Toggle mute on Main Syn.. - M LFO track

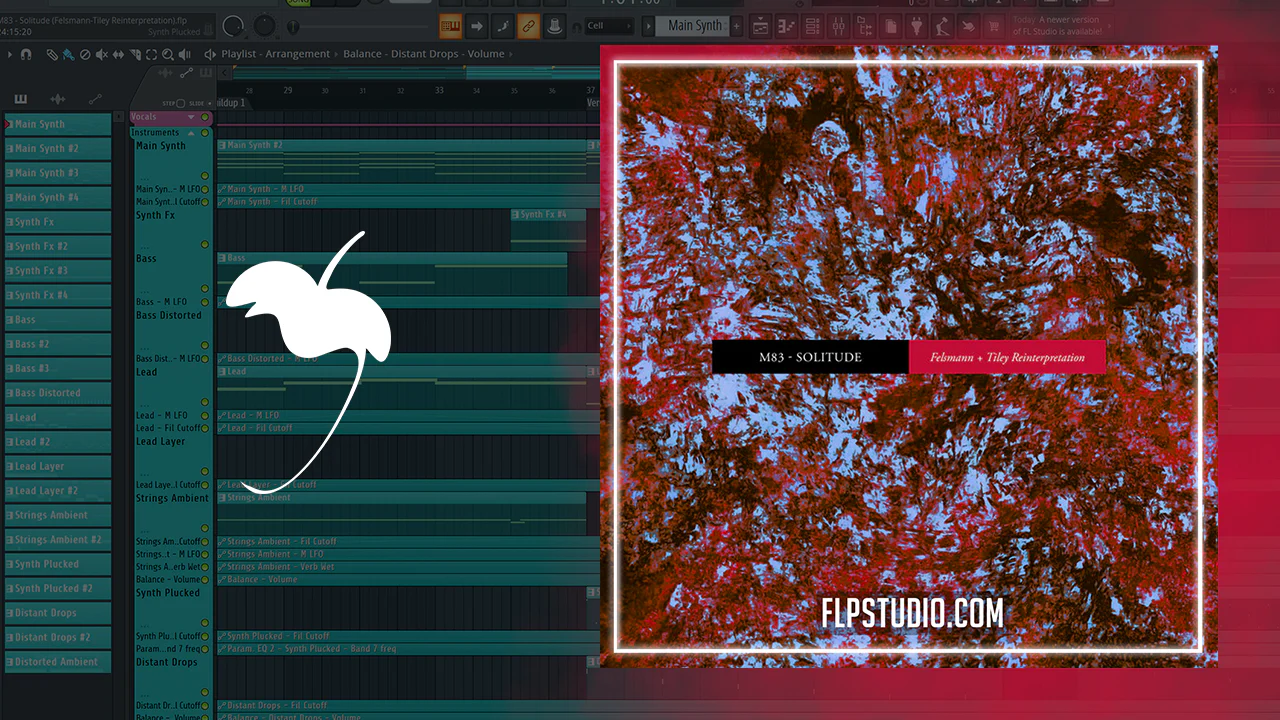pos(205,189)
